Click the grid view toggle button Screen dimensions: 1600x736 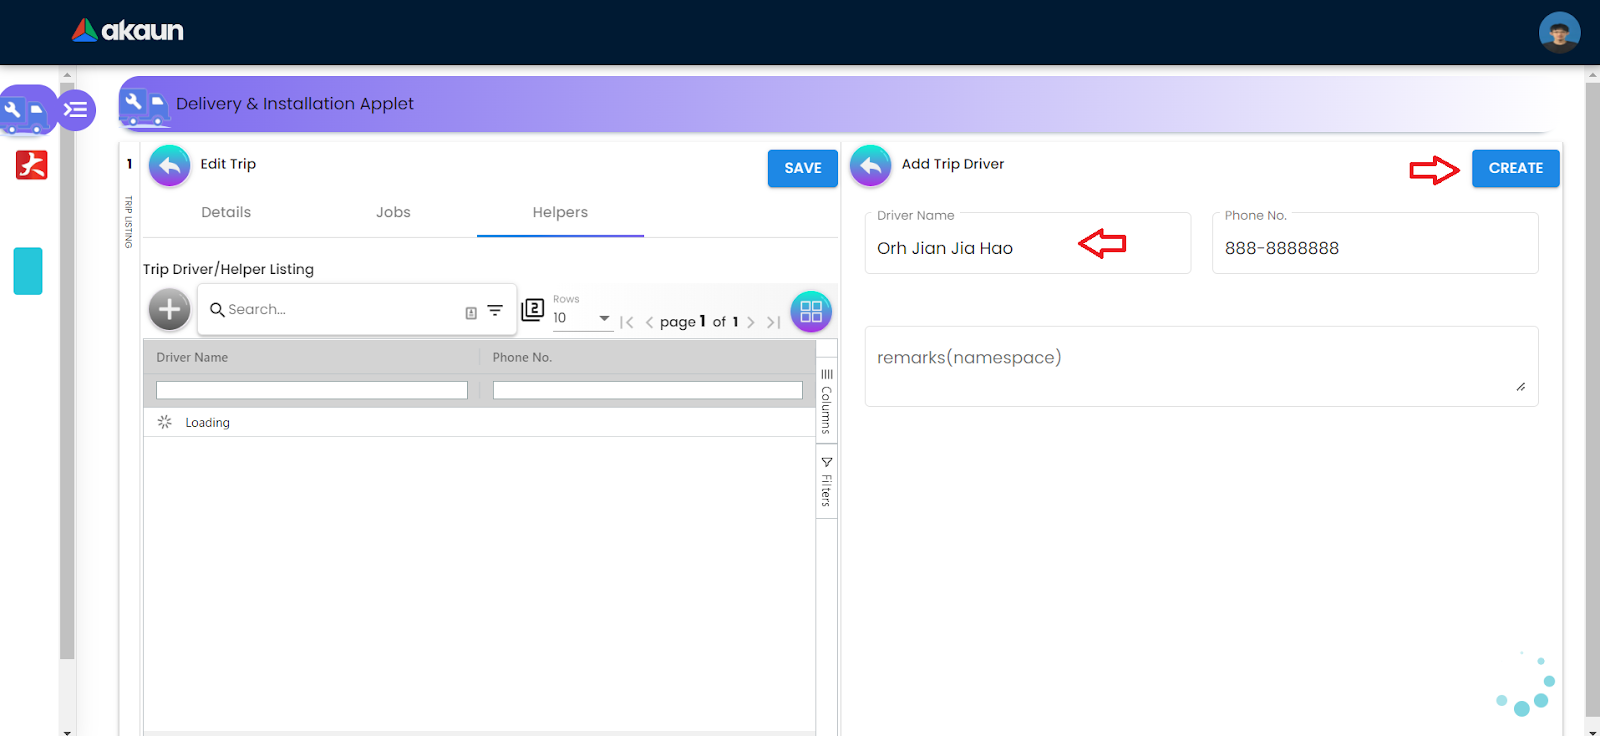pos(811,311)
